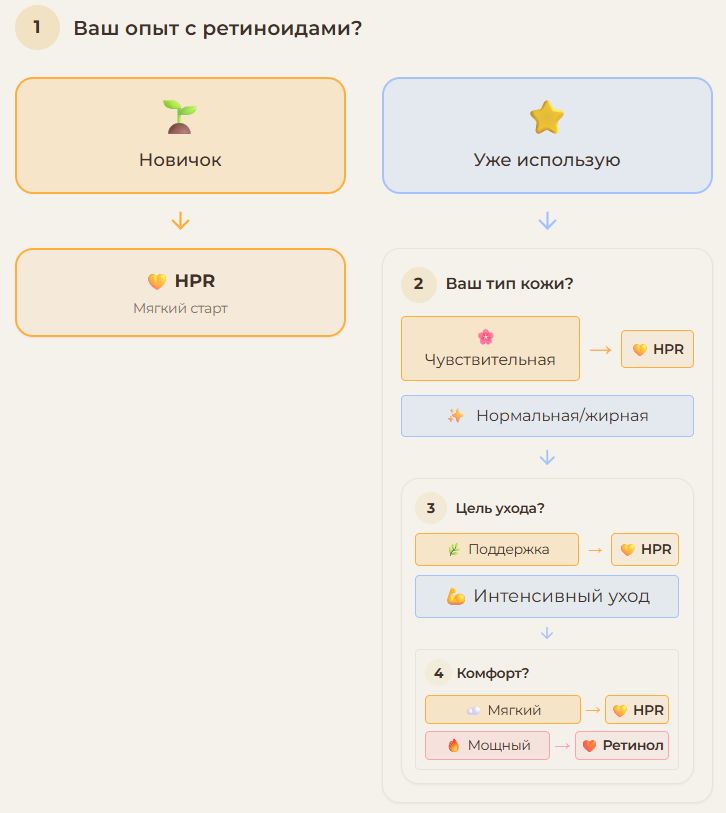Viewport: 726px width, 813px height.
Task: Choose Нормальная/жирная skin type
Action: pos(547,416)
